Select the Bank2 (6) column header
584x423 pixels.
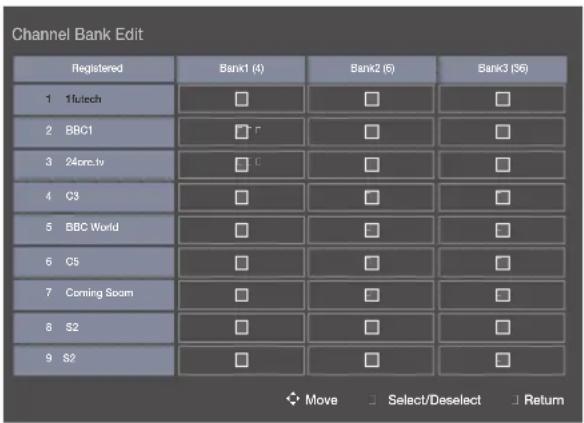point(372,69)
